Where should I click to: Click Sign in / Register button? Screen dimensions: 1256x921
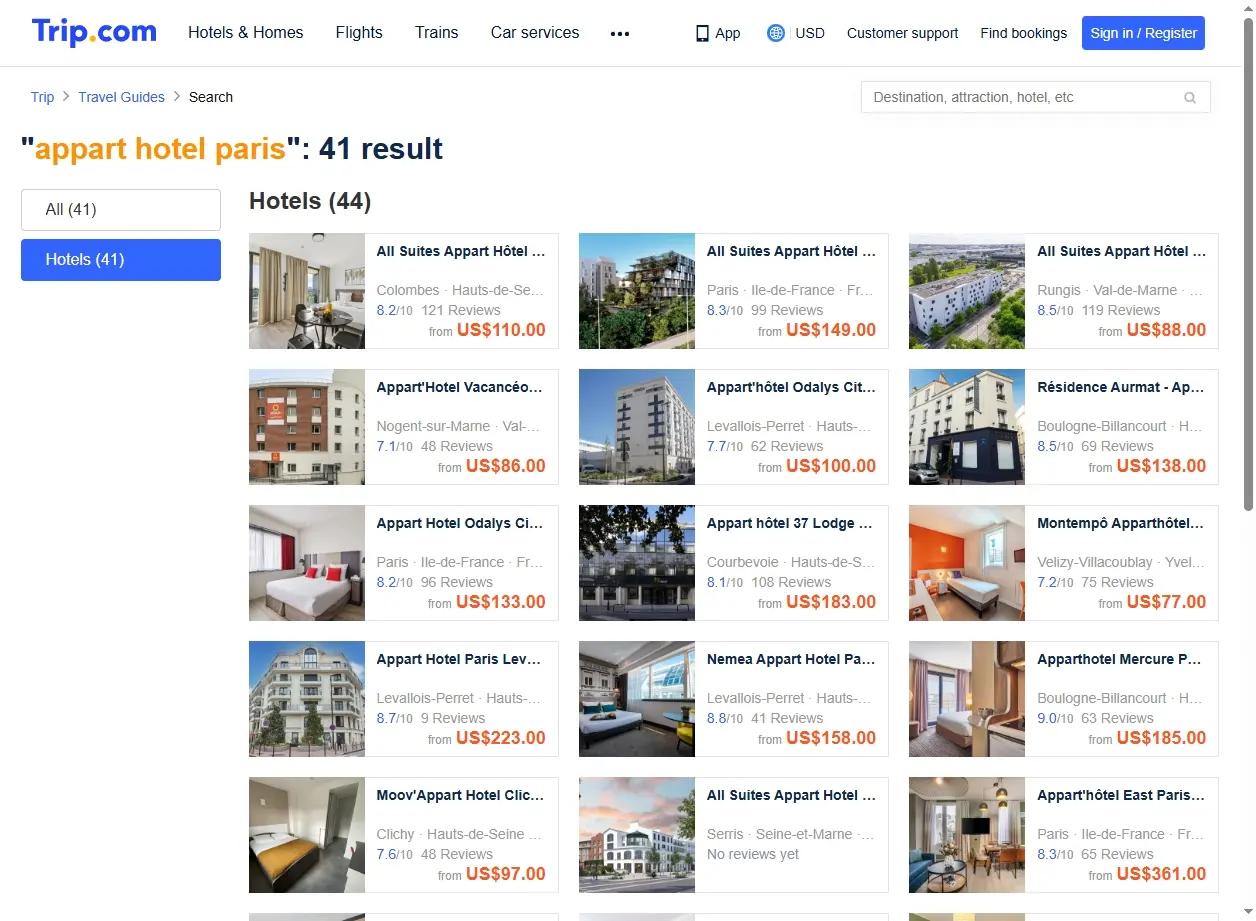1143,33
